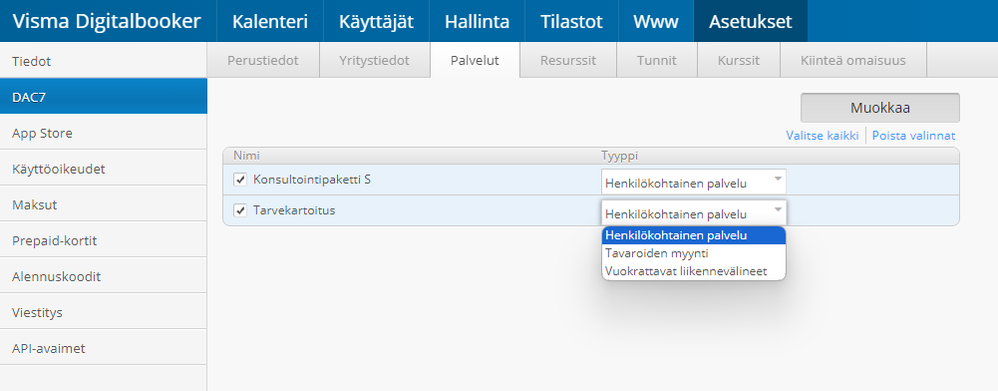The height and width of the screenshot is (391, 998).
Task: Click the Tyyppi column header
Action: (x=619, y=155)
